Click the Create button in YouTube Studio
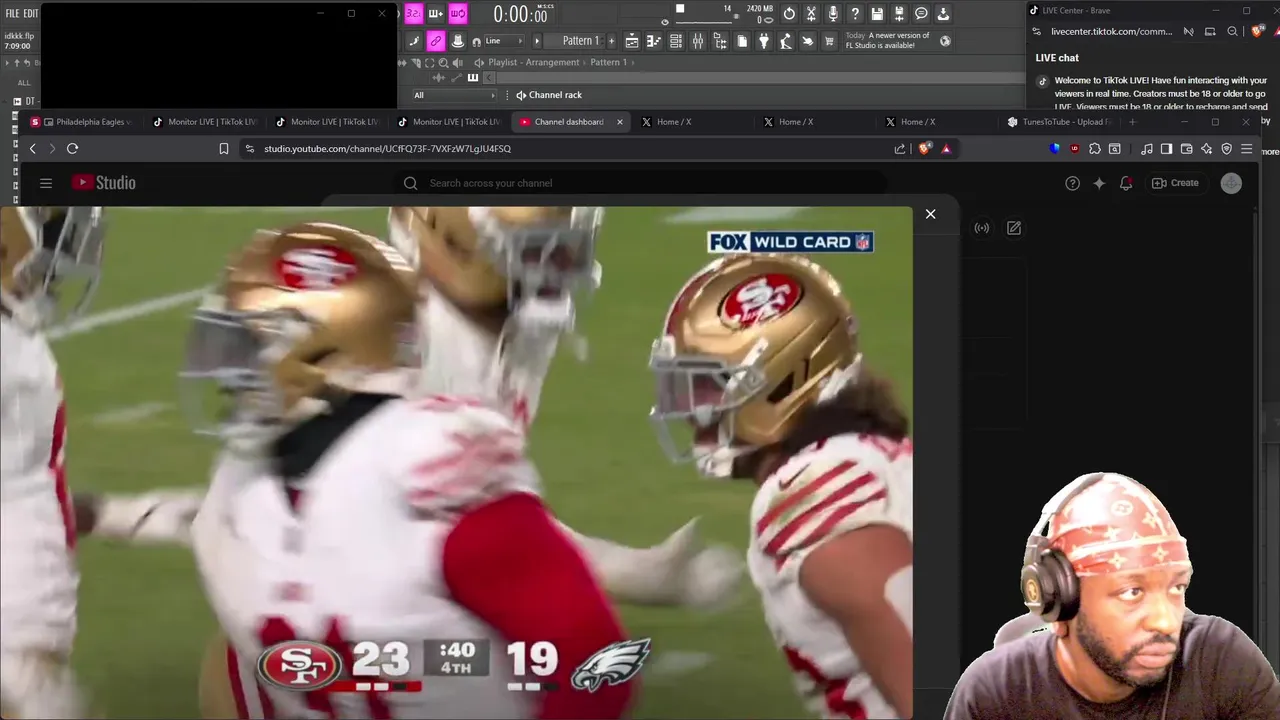The width and height of the screenshot is (1280, 720). [1175, 183]
